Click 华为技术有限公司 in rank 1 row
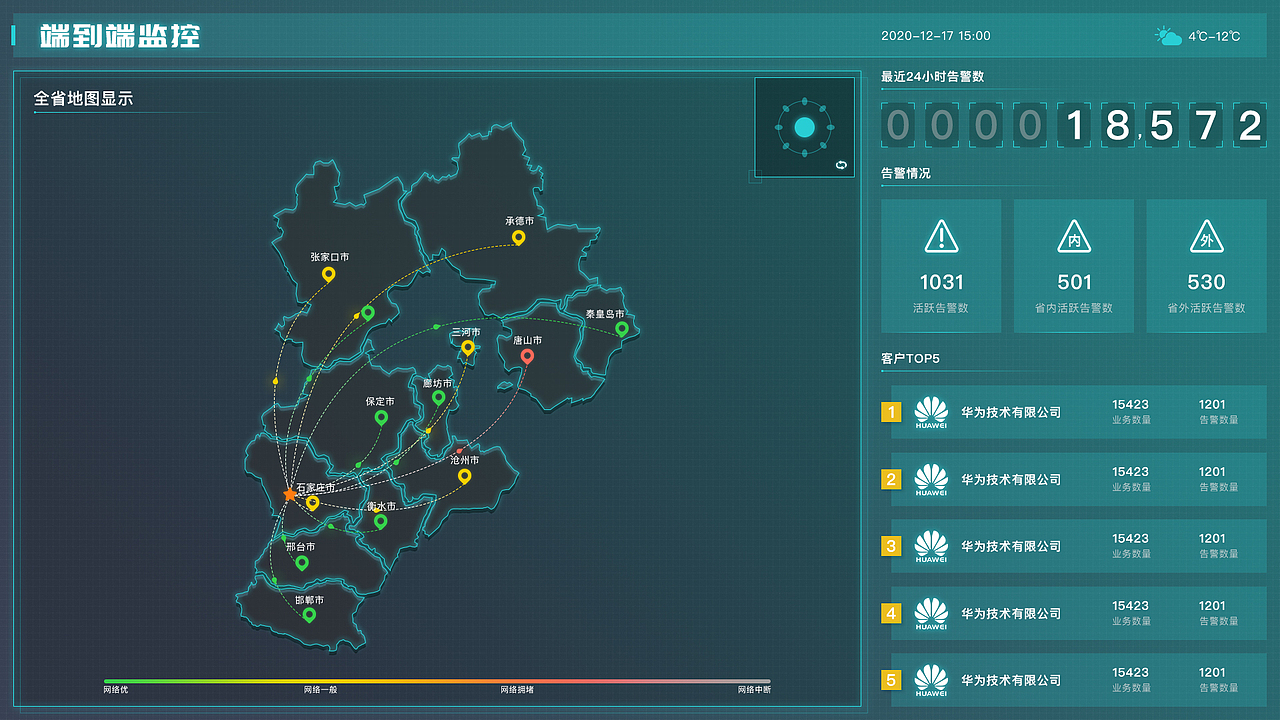Screen dimensions: 1280x720 point(1011,412)
